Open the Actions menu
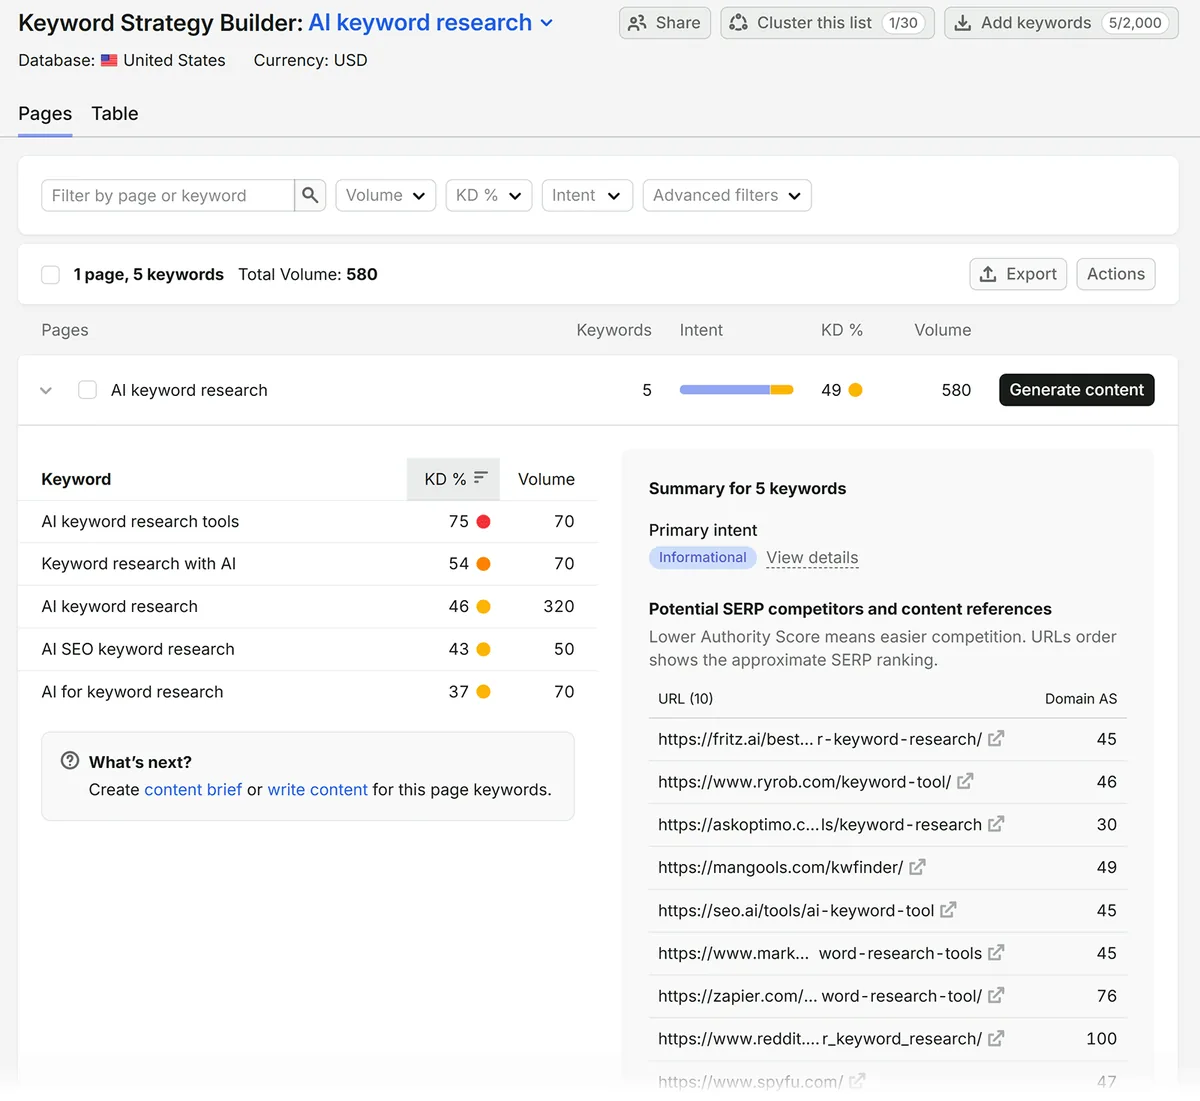This screenshot has width=1200, height=1101. click(x=1116, y=274)
